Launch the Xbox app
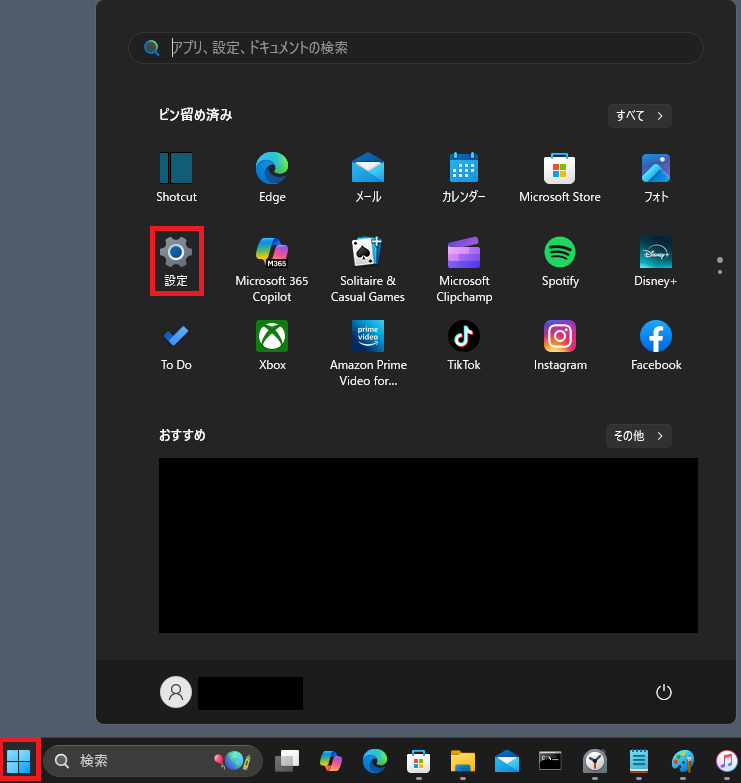The height and width of the screenshot is (783, 741). pyautogui.click(x=272, y=346)
